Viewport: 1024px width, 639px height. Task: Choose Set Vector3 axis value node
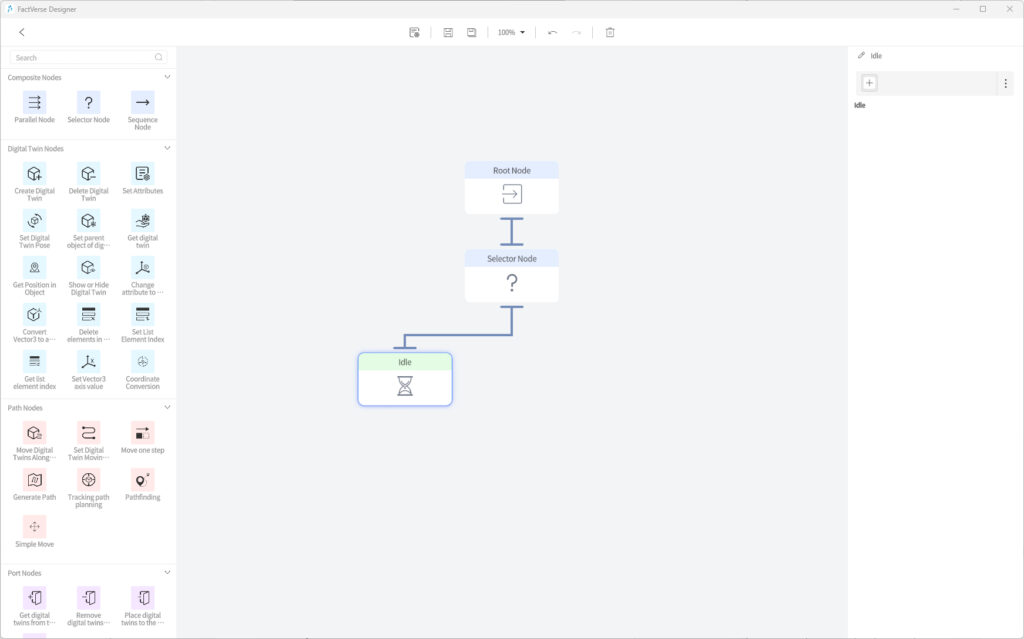click(89, 362)
